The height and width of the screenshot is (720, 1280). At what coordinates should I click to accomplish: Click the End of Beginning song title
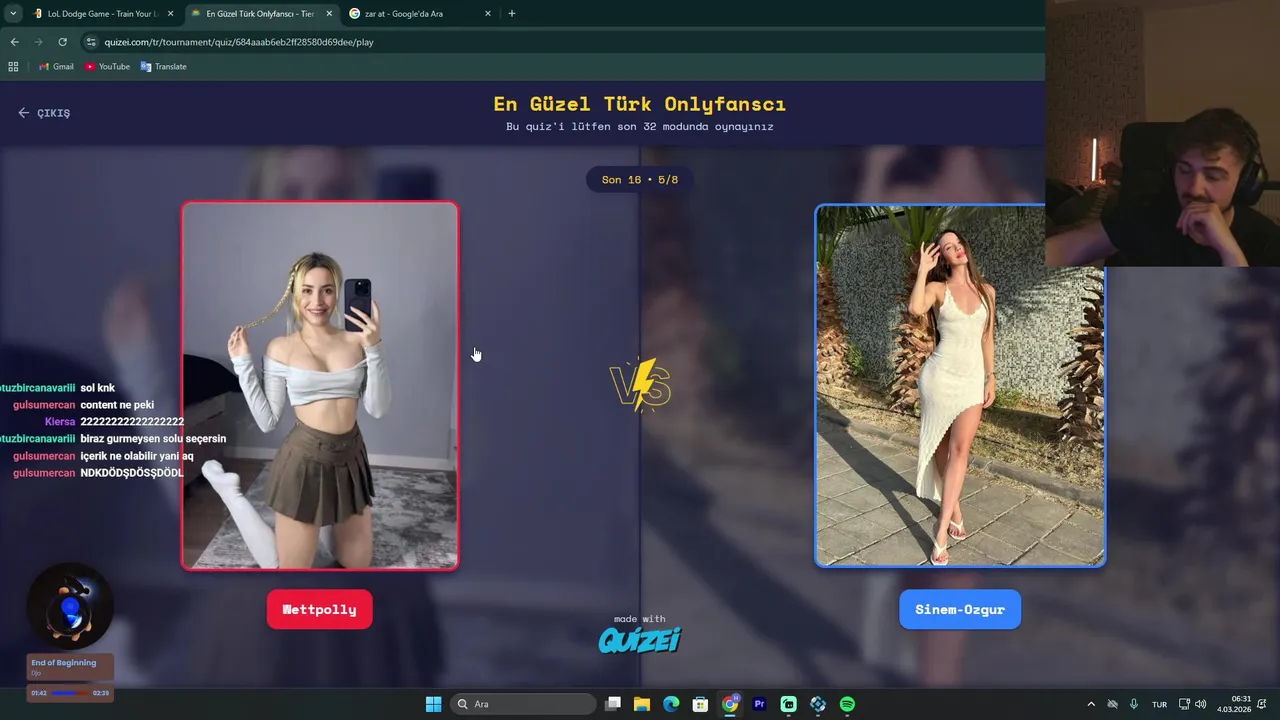click(64, 663)
